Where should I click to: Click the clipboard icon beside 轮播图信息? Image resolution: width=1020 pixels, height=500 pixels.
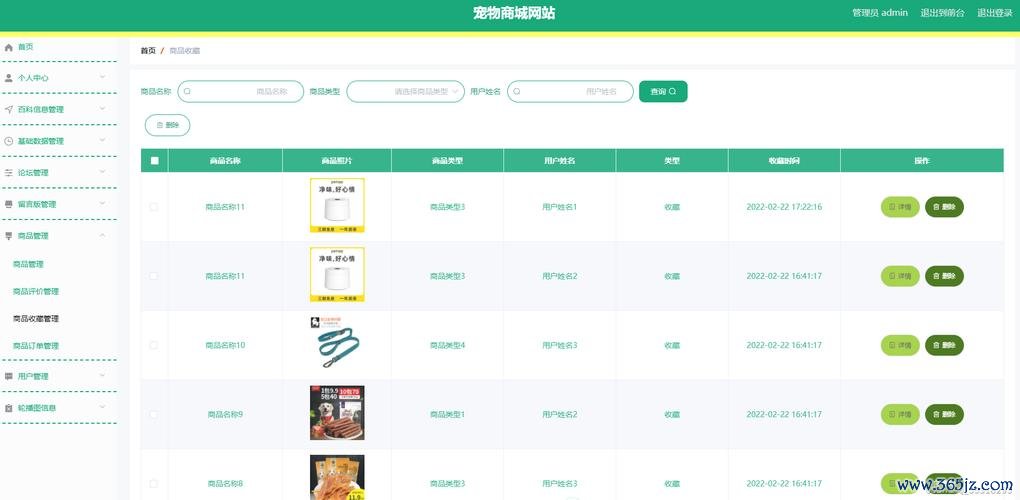click(8, 408)
